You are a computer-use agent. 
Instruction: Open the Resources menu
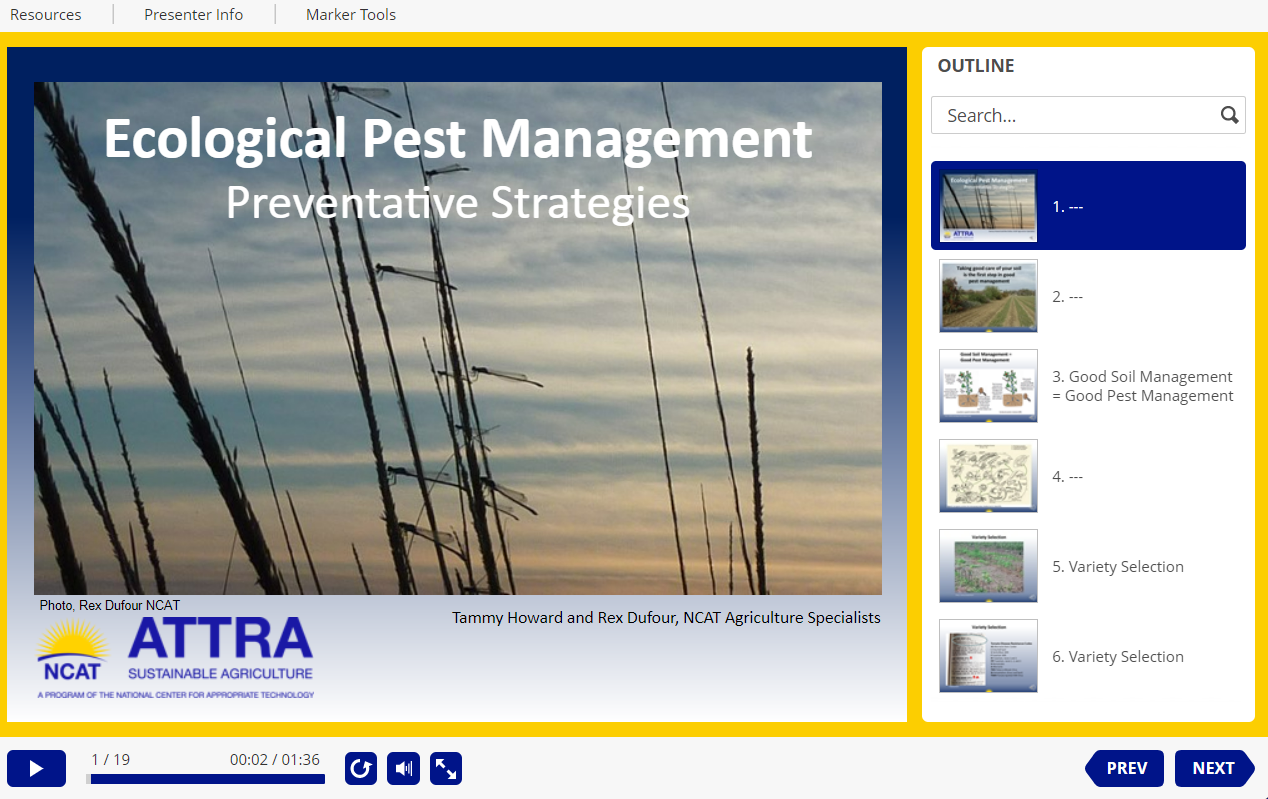point(46,15)
